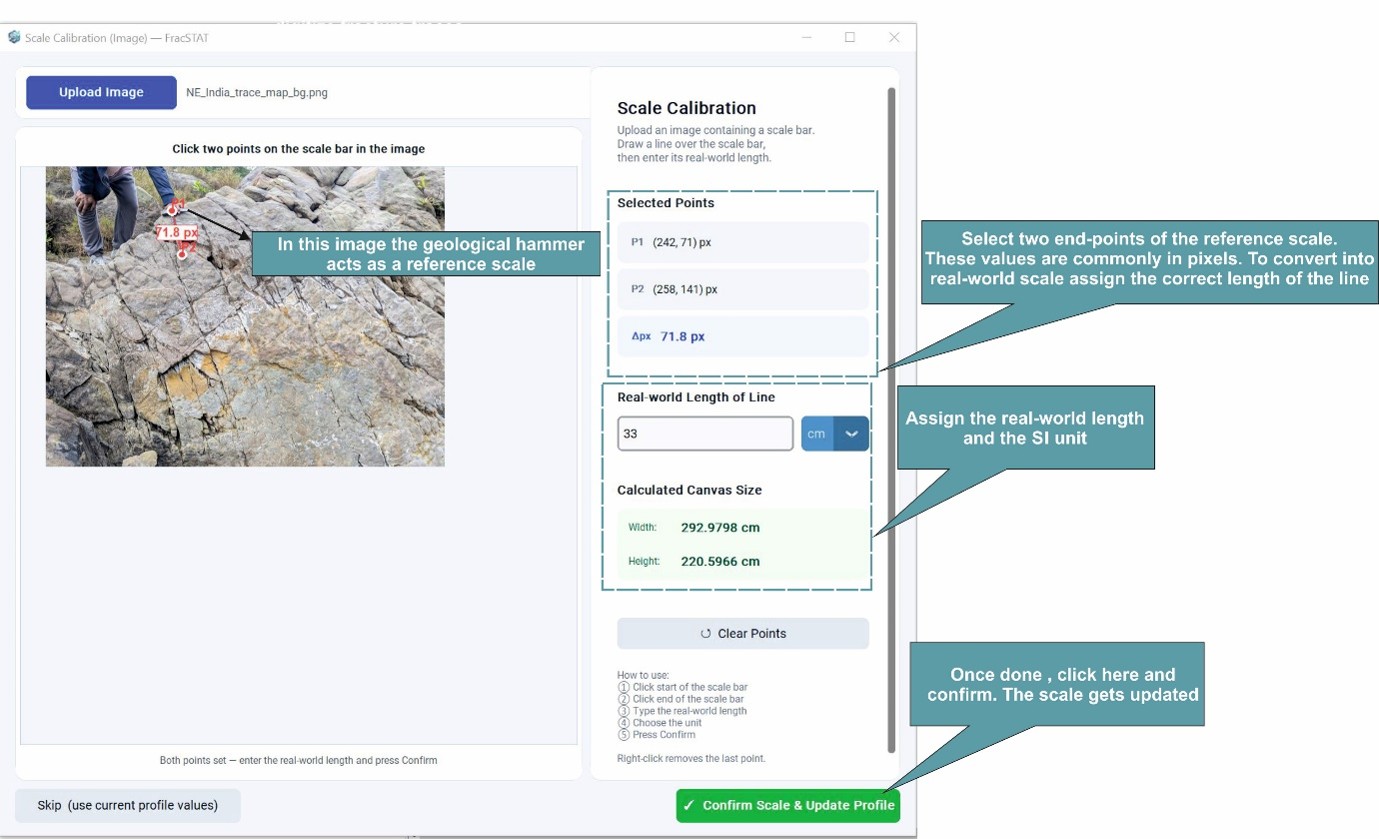Minimize the Scale Calibration window
Image resolution: width=1379 pixels, height=839 pixels.
807,37
